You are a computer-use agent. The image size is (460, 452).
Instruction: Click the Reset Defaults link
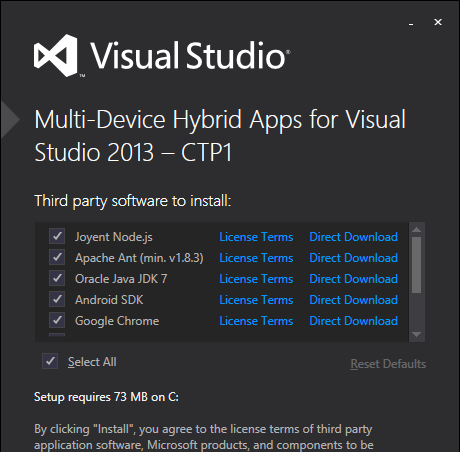click(388, 364)
